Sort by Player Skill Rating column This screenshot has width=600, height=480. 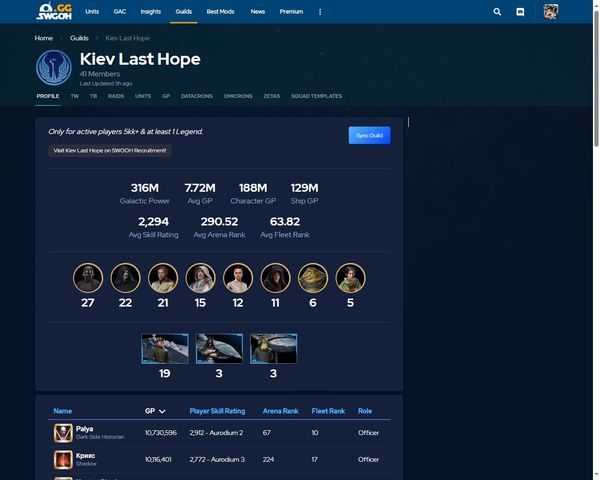click(217, 411)
